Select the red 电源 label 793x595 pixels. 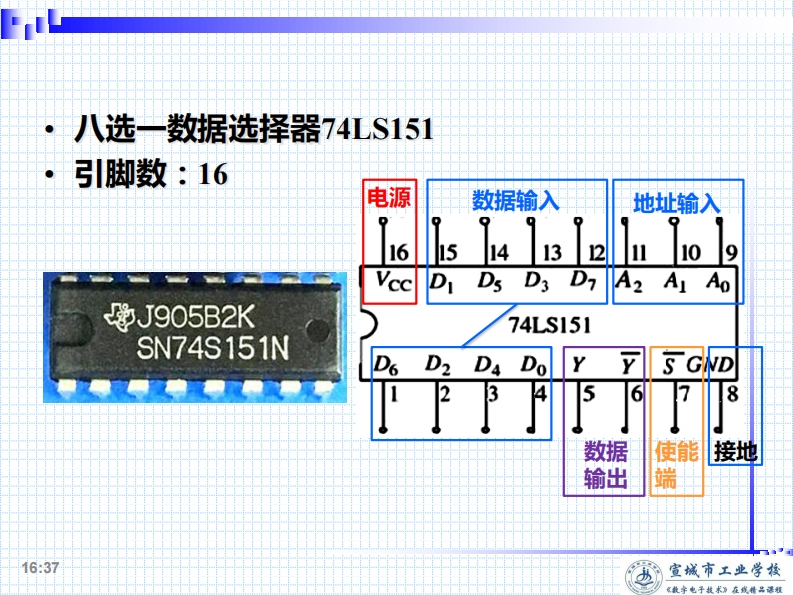click(388, 197)
